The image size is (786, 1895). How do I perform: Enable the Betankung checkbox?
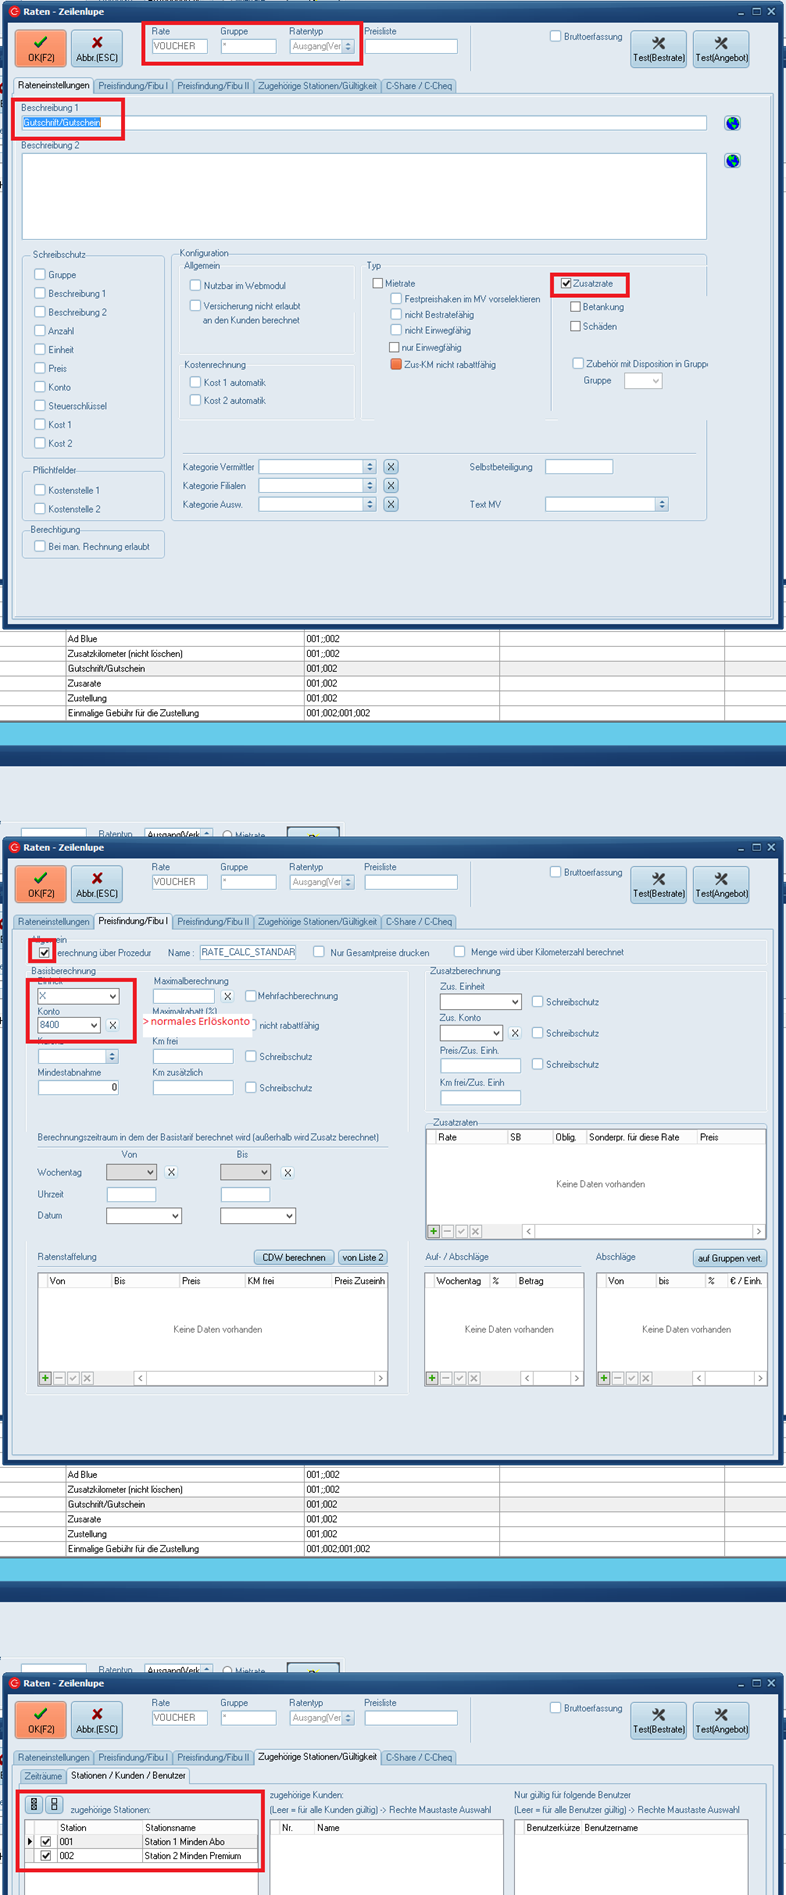[575, 307]
